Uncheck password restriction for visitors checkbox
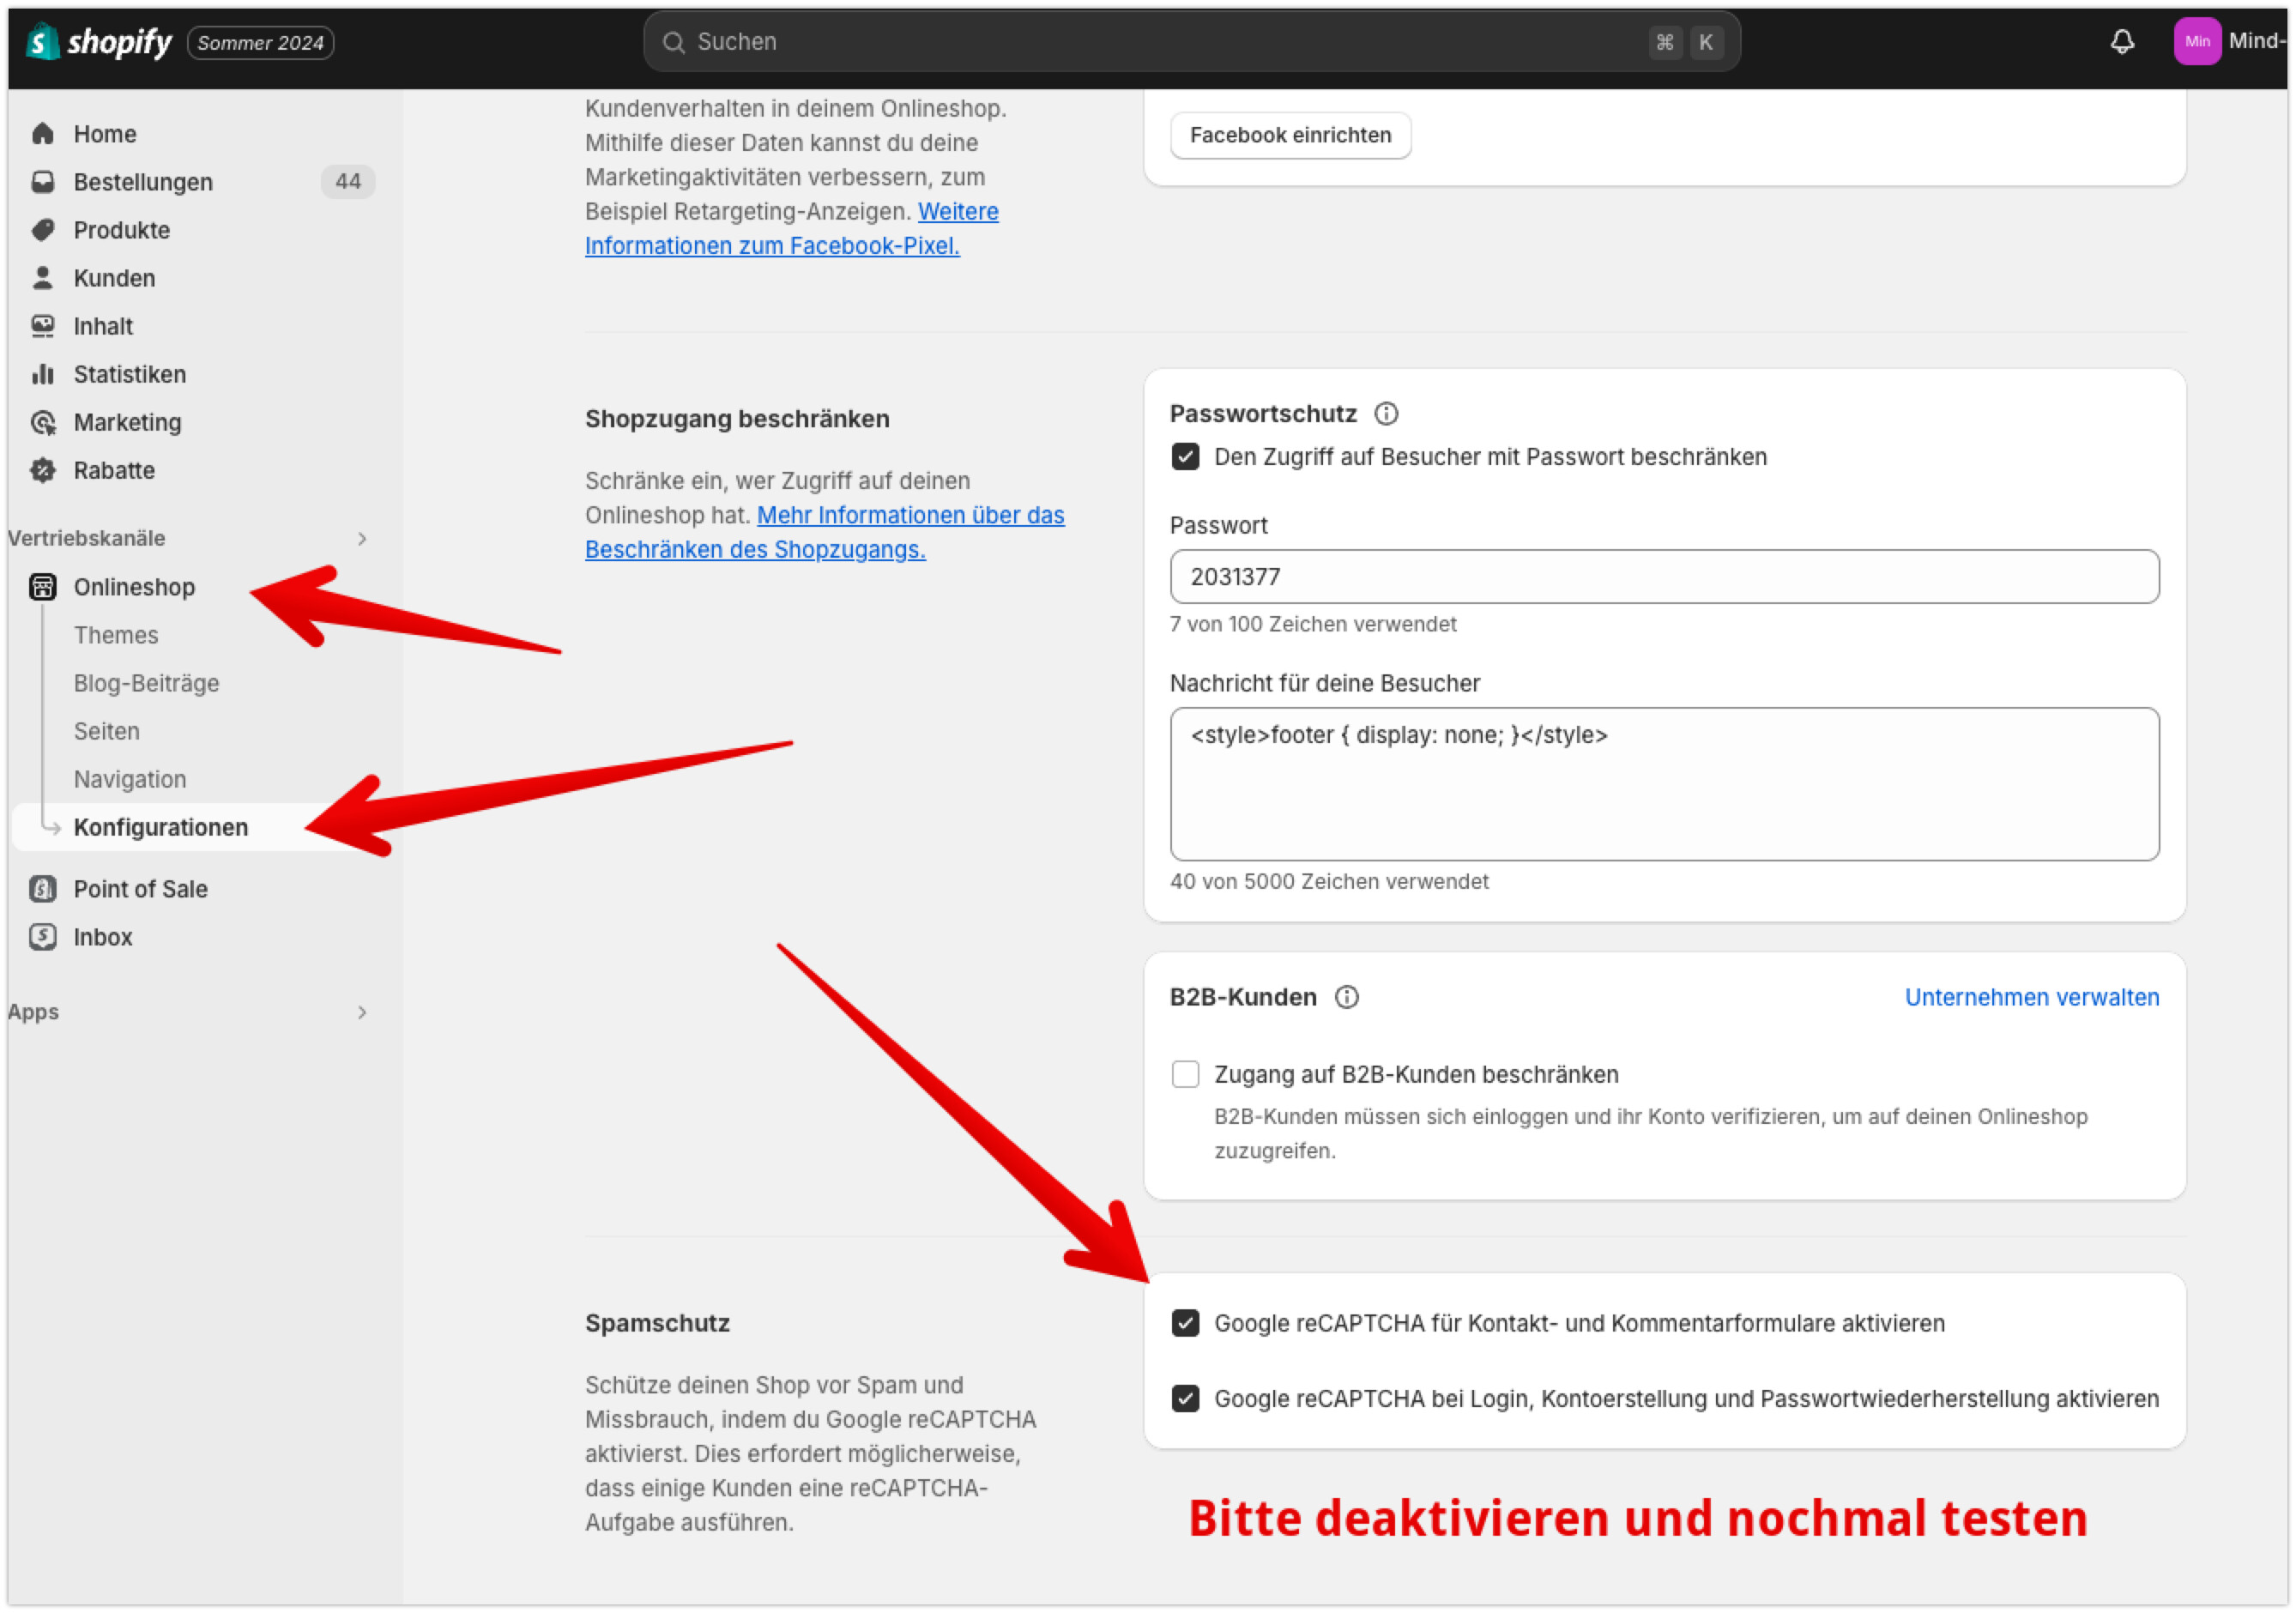This screenshot has width=2296, height=1613. click(x=1185, y=457)
